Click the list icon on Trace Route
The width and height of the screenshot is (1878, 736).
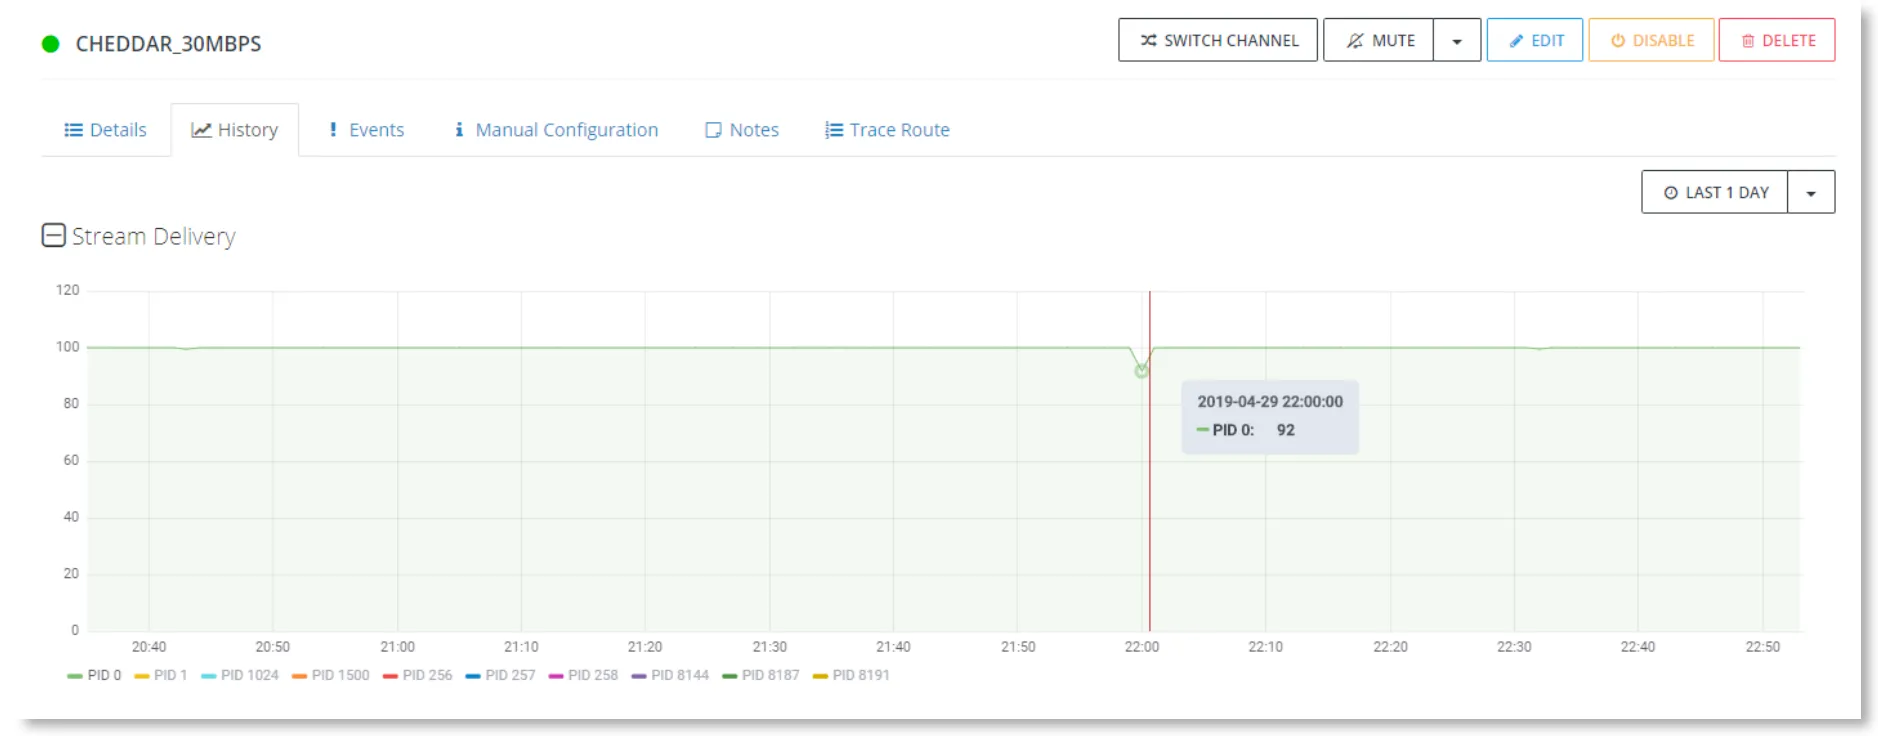coord(834,130)
